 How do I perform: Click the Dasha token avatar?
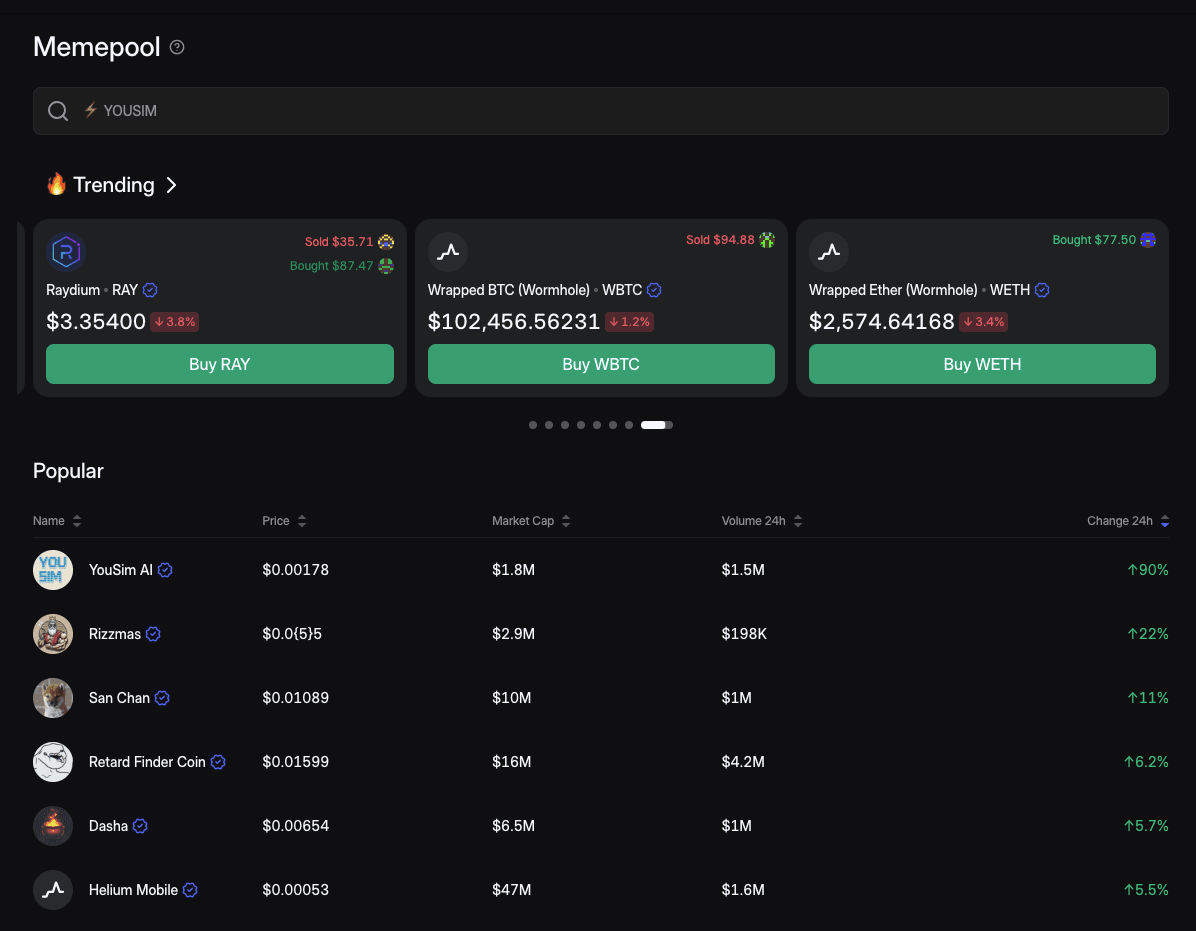[x=53, y=826]
